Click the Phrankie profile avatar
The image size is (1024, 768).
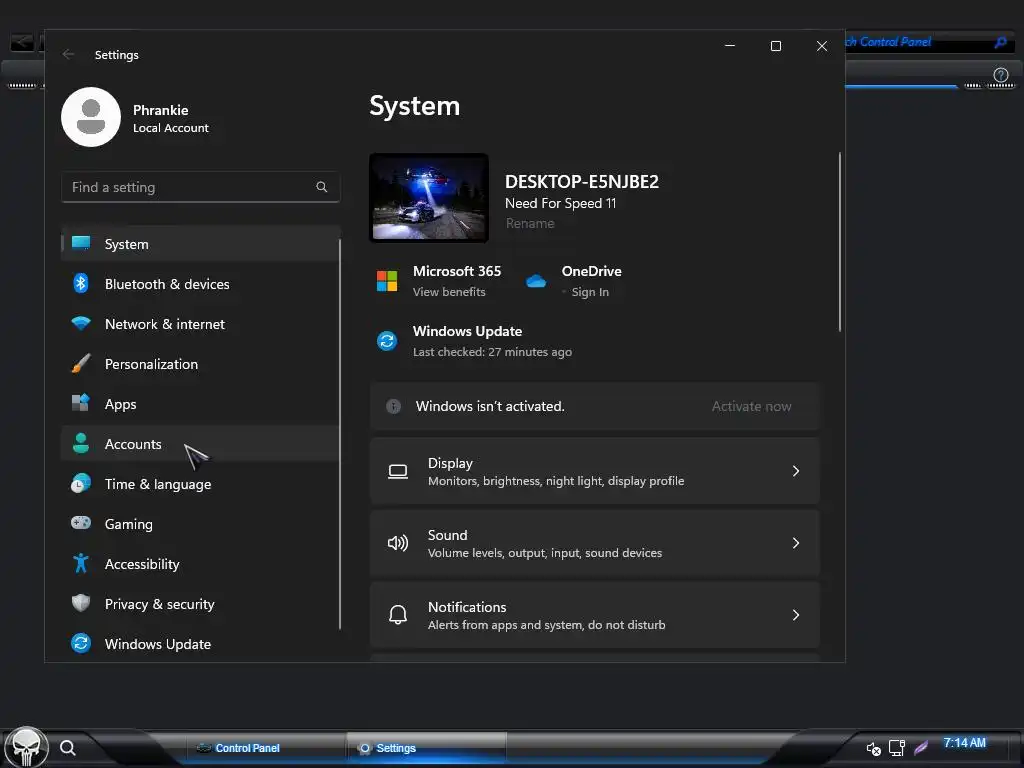pos(91,117)
